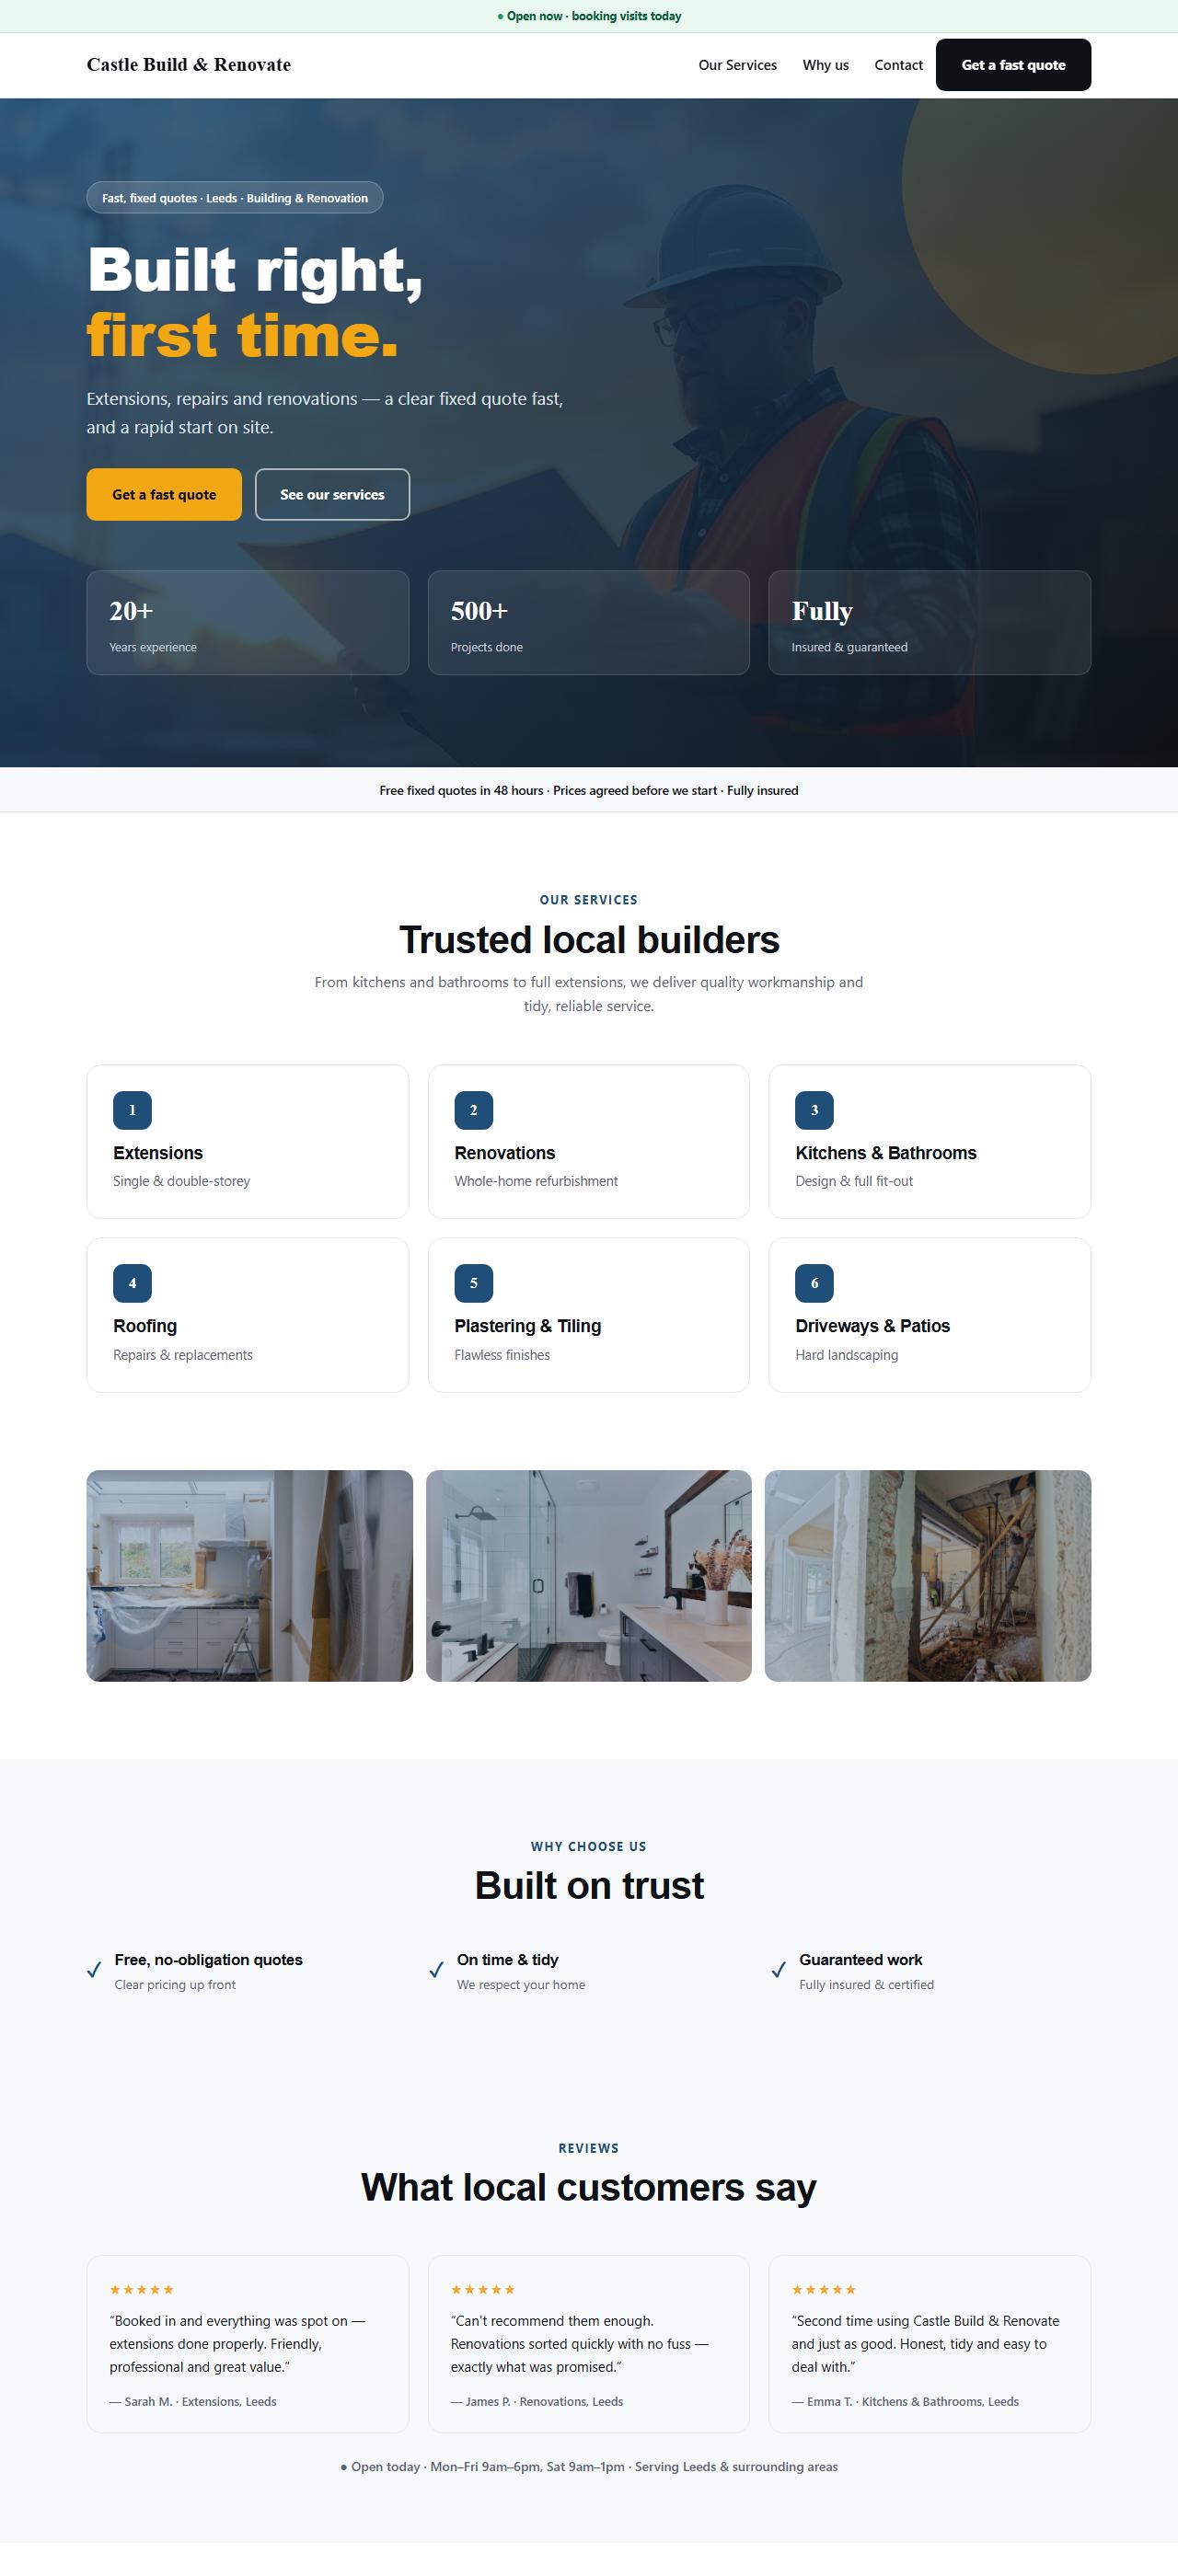Click the Free, no-obligation quotes feature title
Screen dimensions: 1178x2576
[208, 1959]
